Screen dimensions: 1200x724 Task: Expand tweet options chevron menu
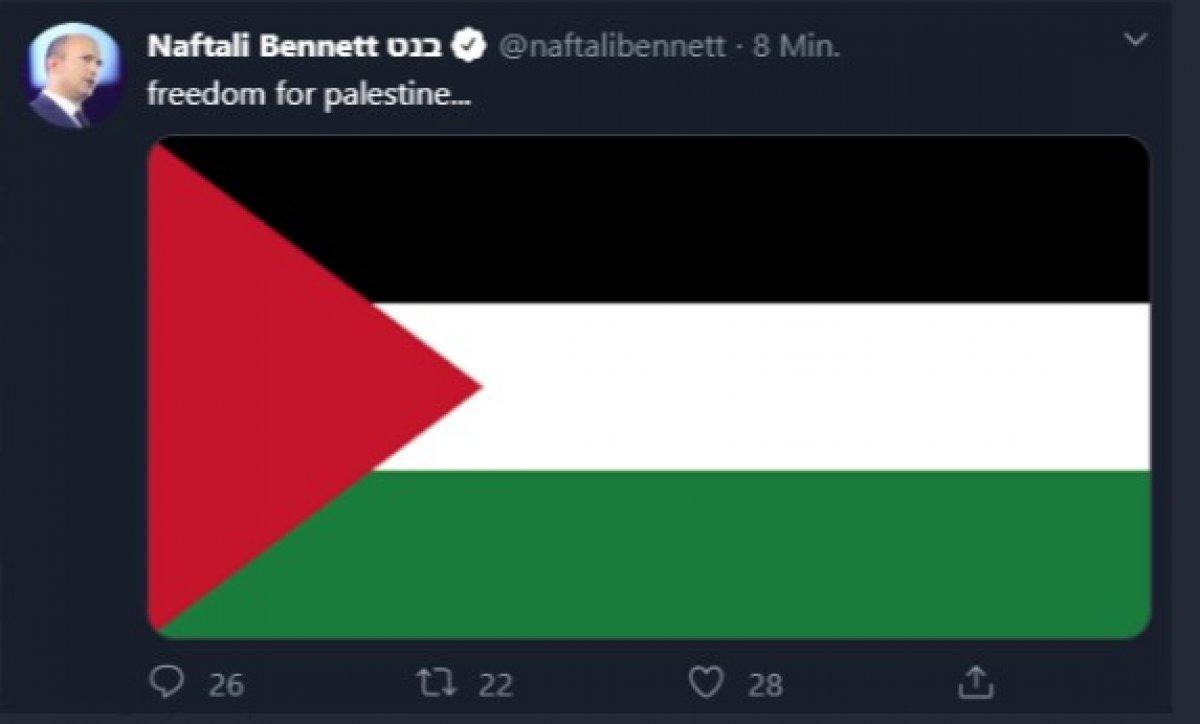click(1135, 40)
